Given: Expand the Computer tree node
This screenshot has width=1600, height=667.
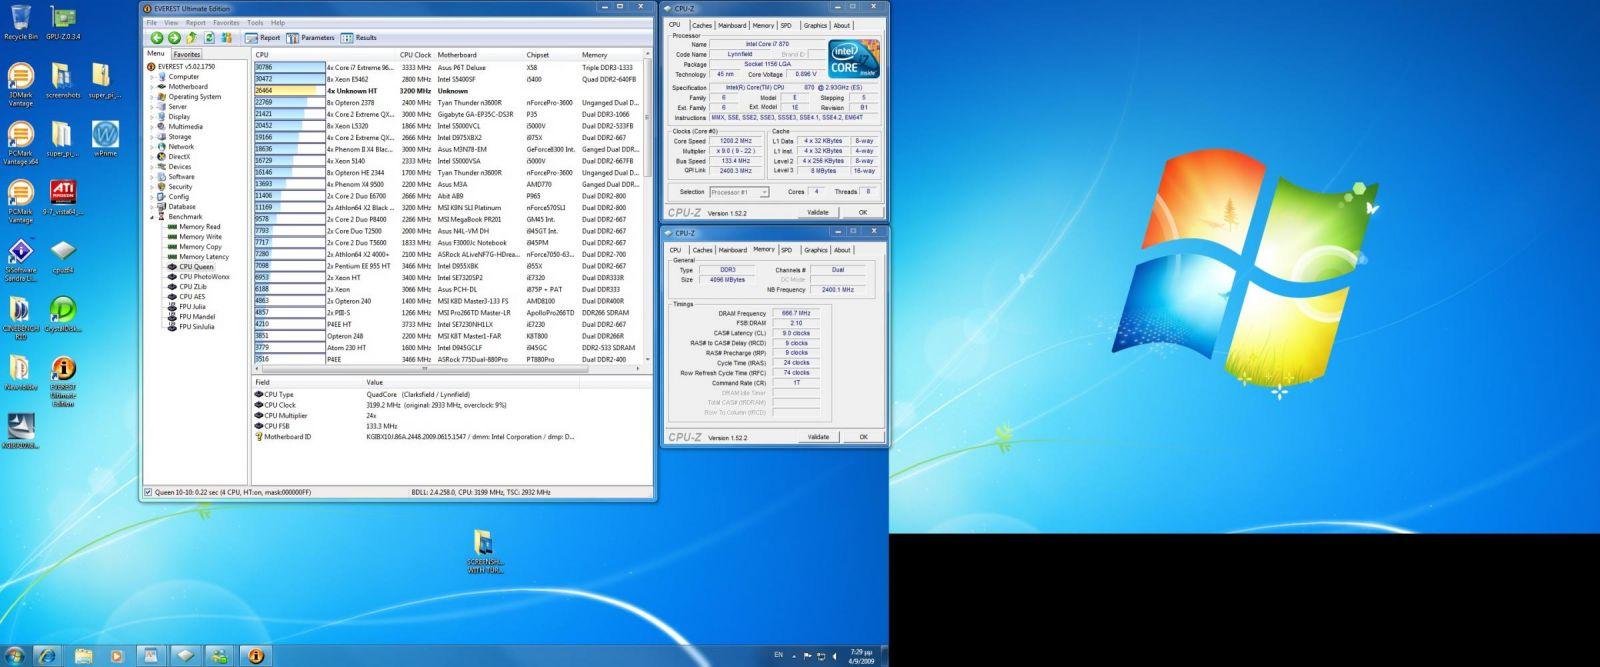Looking at the screenshot, I should click(153, 77).
